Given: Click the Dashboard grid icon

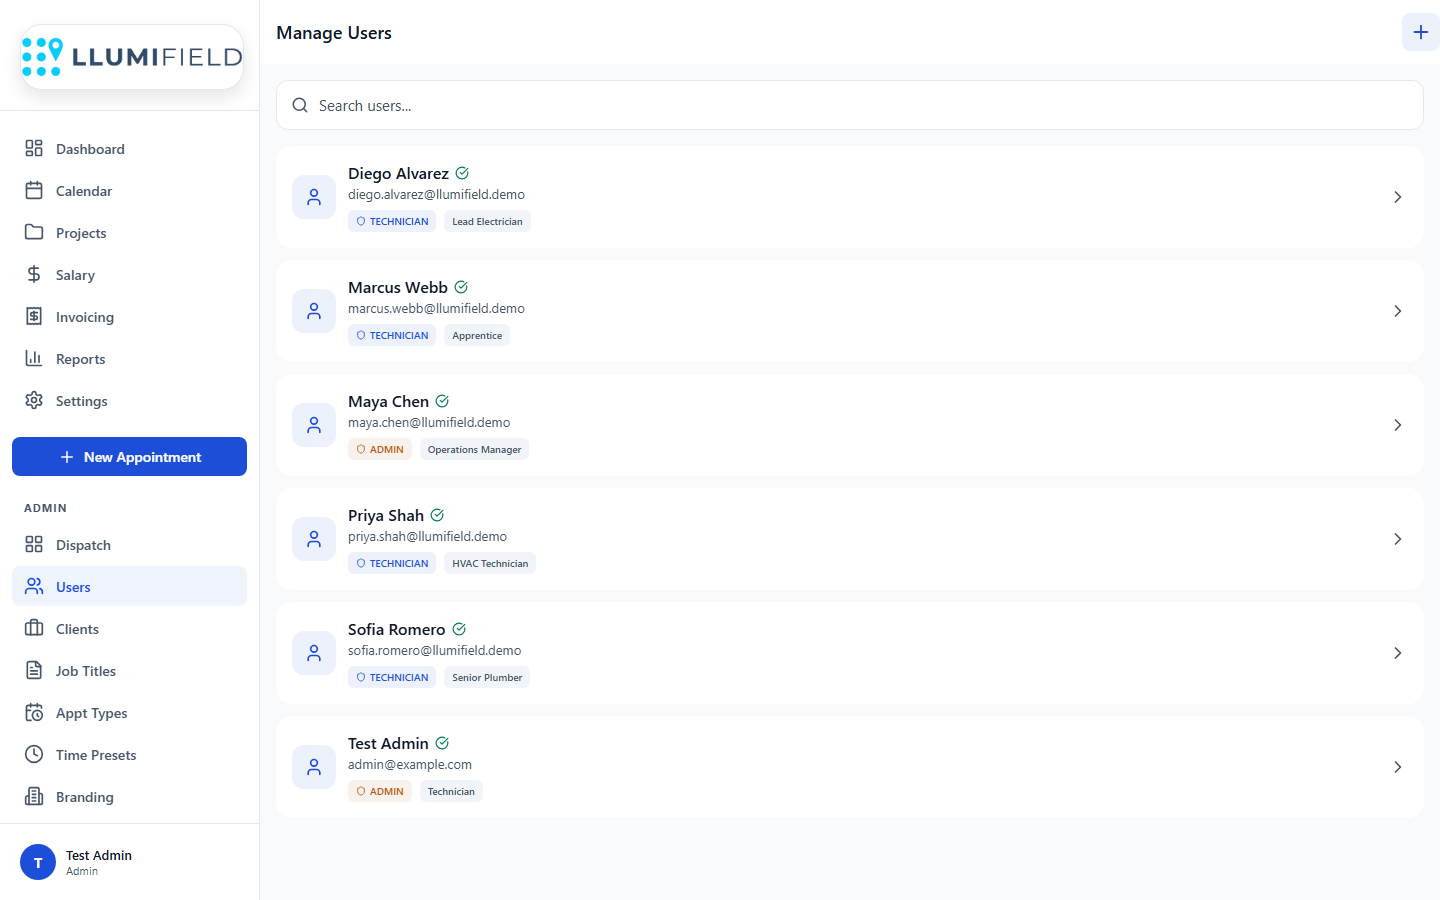Looking at the screenshot, I should coord(34,148).
